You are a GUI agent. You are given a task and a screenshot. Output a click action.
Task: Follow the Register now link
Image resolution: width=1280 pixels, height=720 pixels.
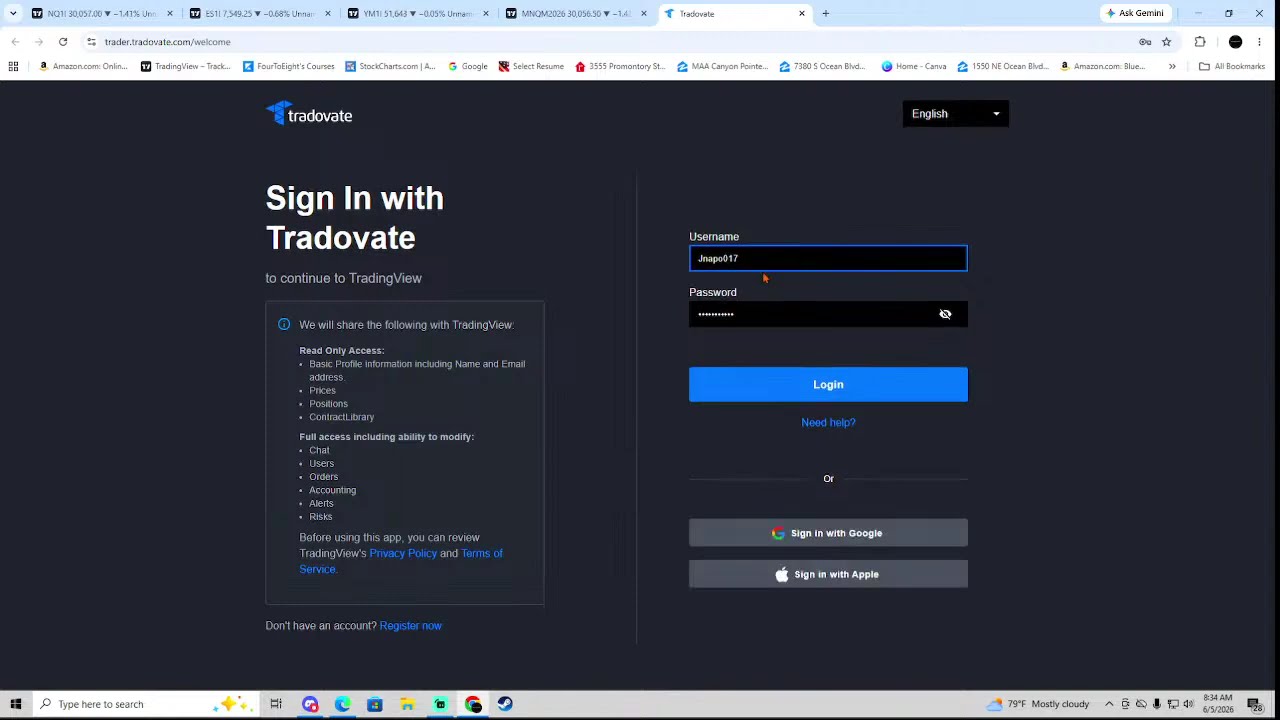tap(410, 625)
